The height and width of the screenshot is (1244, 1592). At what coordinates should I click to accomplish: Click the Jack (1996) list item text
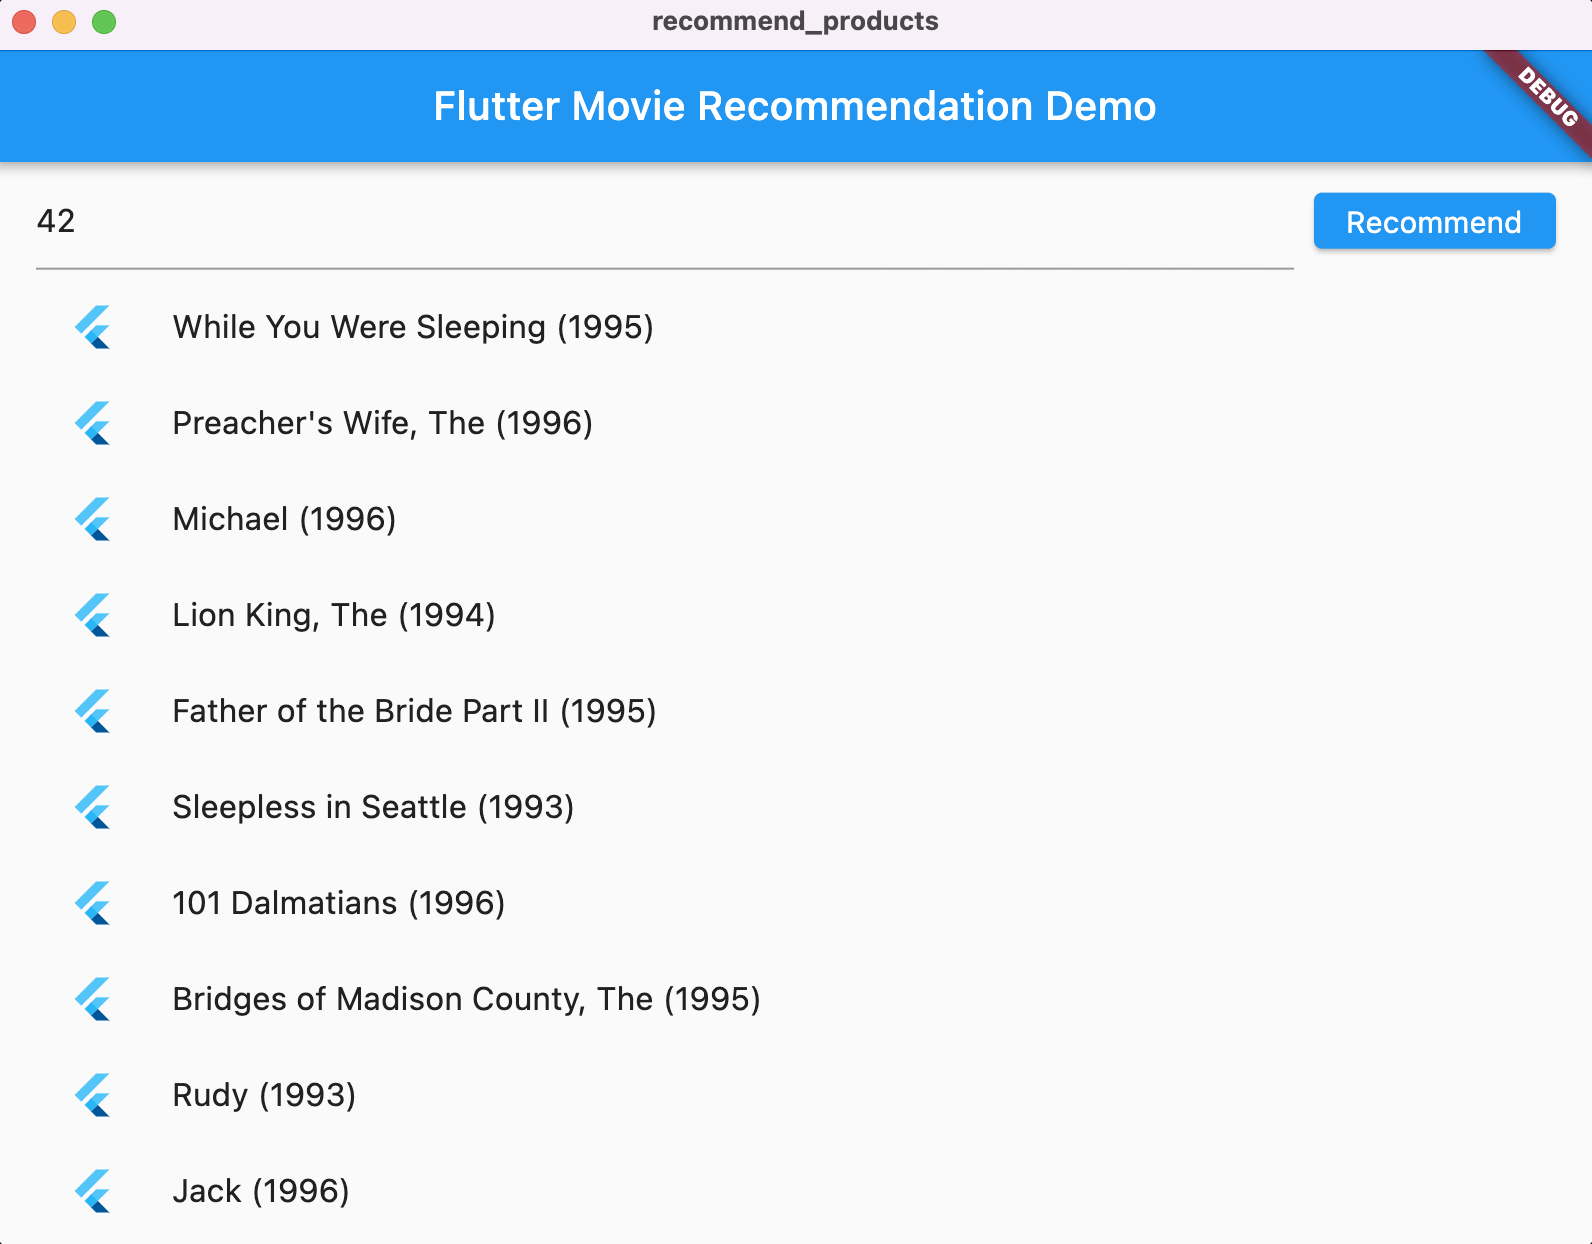click(x=261, y=1191)
